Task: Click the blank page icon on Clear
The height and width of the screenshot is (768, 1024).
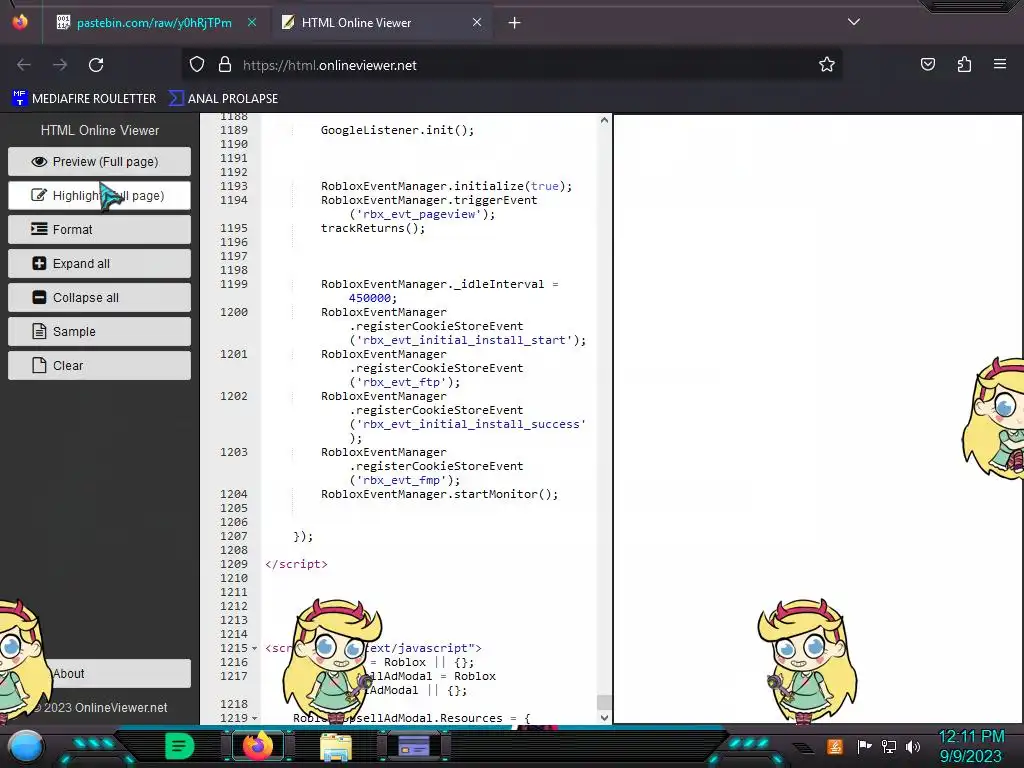Action: [39, 365]
